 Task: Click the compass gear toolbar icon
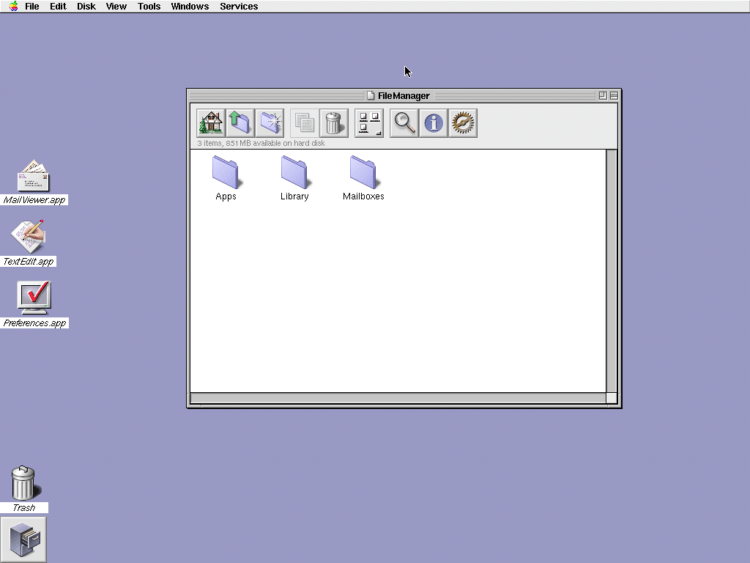coord(463,123)
